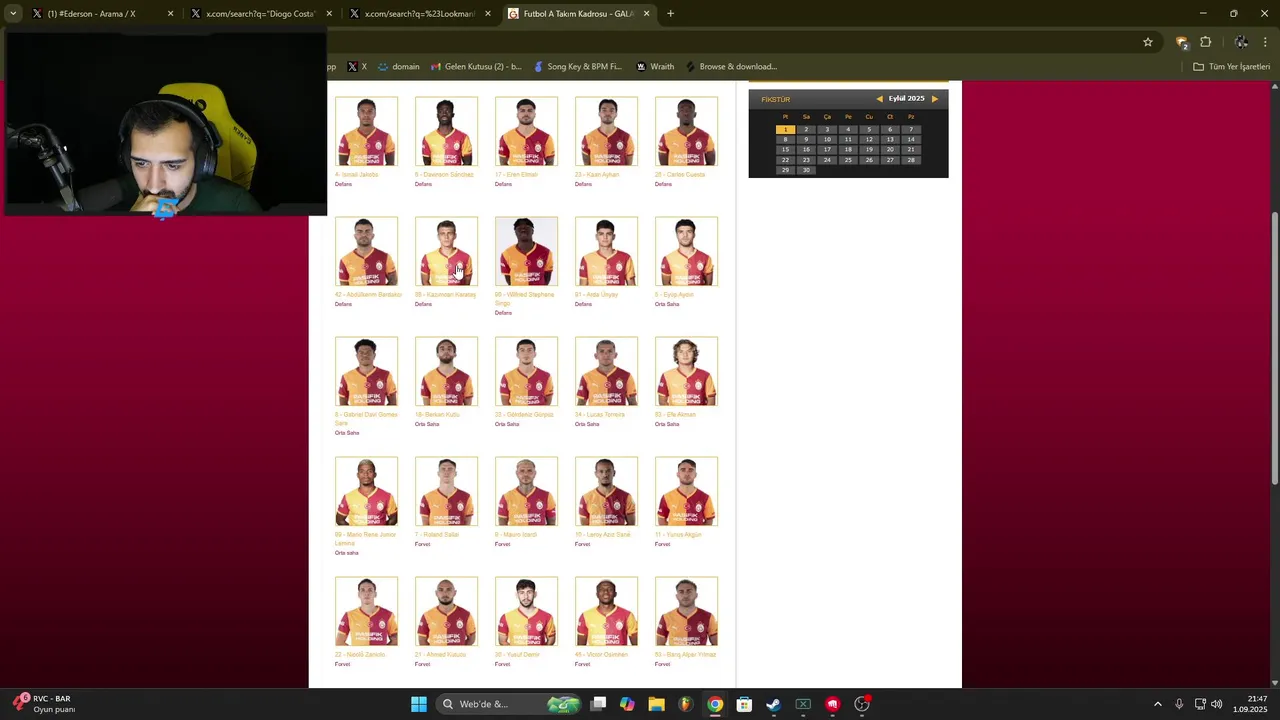Open Abdülkerim Bardakcı player photo

[366, 252]
